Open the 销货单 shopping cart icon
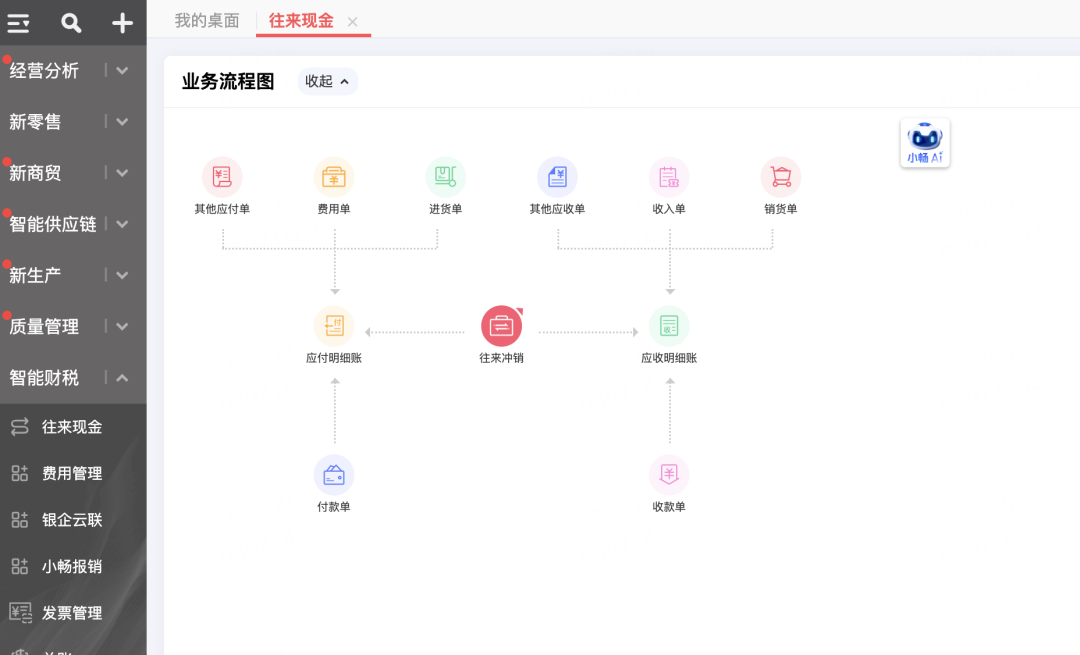 click(x=780, y=177)
